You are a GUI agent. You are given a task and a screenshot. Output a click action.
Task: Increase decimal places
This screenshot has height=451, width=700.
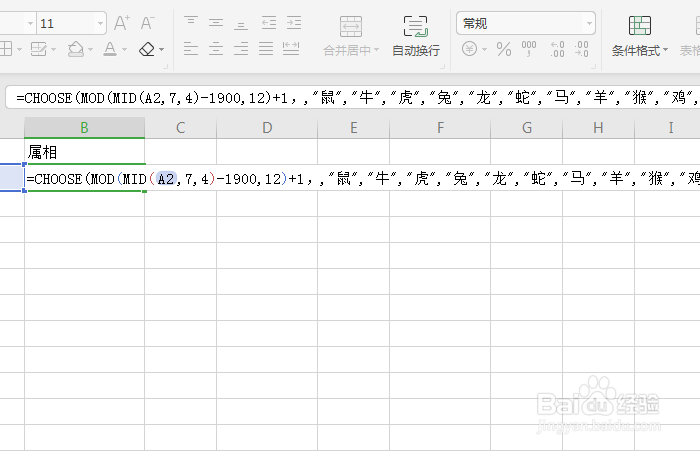tap(557, 49)
